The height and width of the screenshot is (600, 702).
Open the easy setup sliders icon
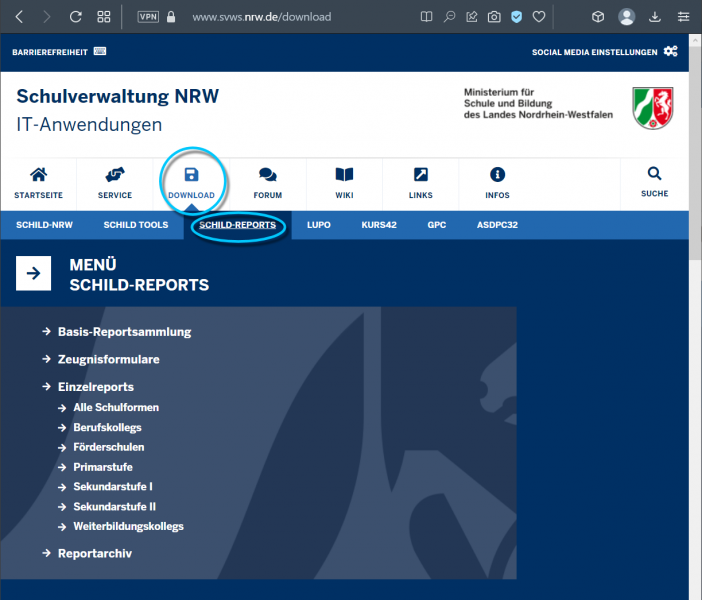pyautogui.click(x=683, y=17)
